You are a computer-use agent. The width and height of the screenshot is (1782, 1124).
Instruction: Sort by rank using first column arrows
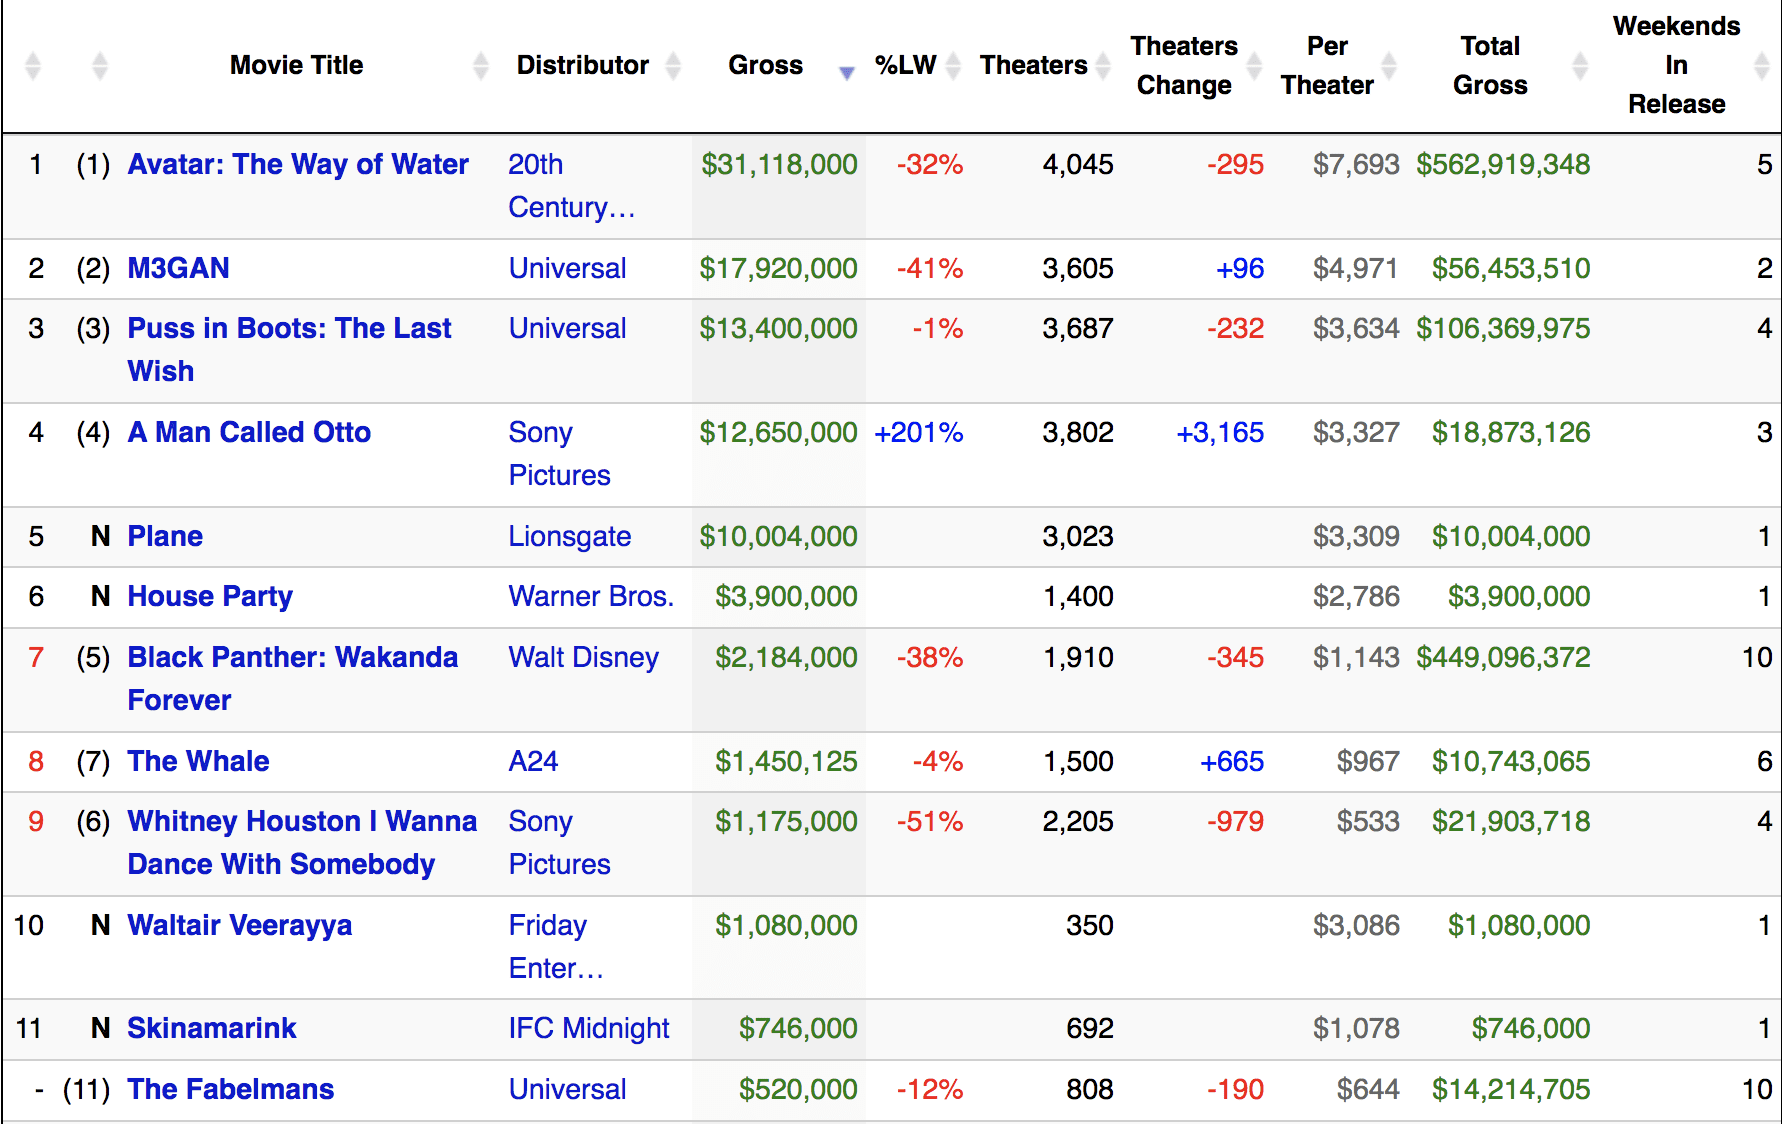pos(33,66)
